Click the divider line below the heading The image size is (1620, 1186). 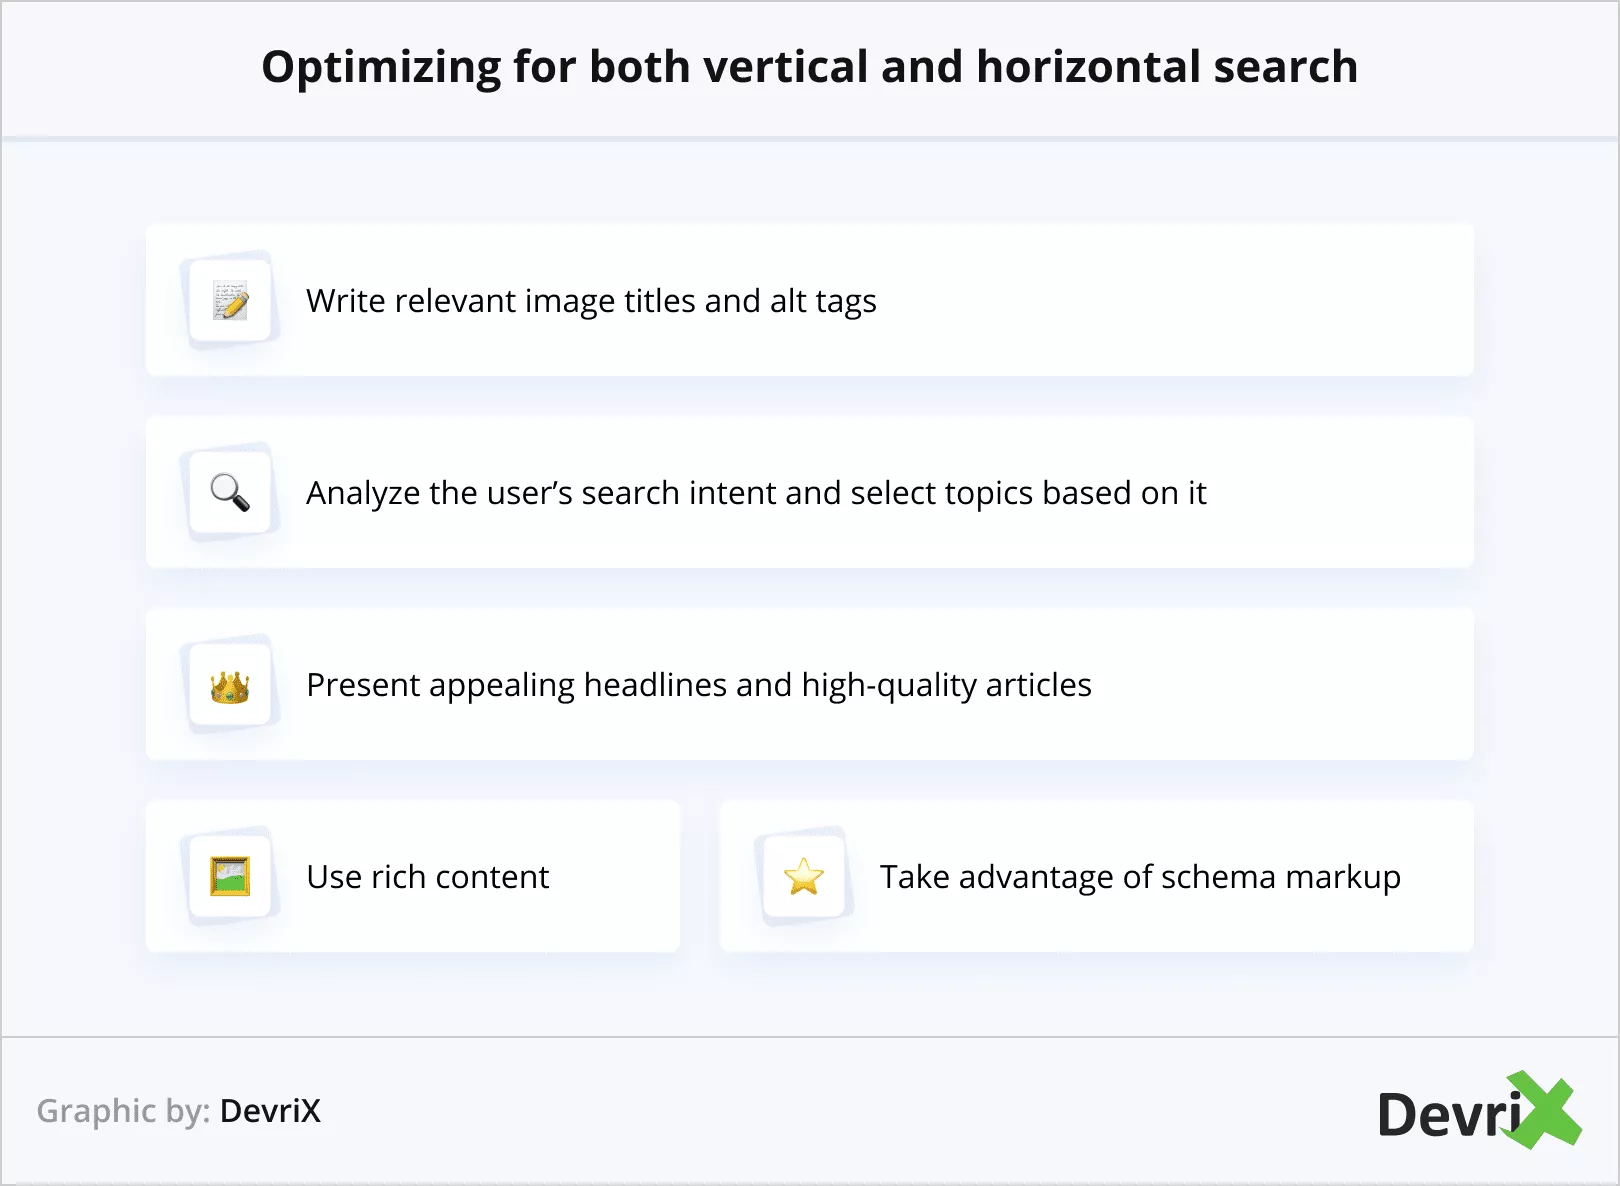pyautogui.click(x=809, y=138)
